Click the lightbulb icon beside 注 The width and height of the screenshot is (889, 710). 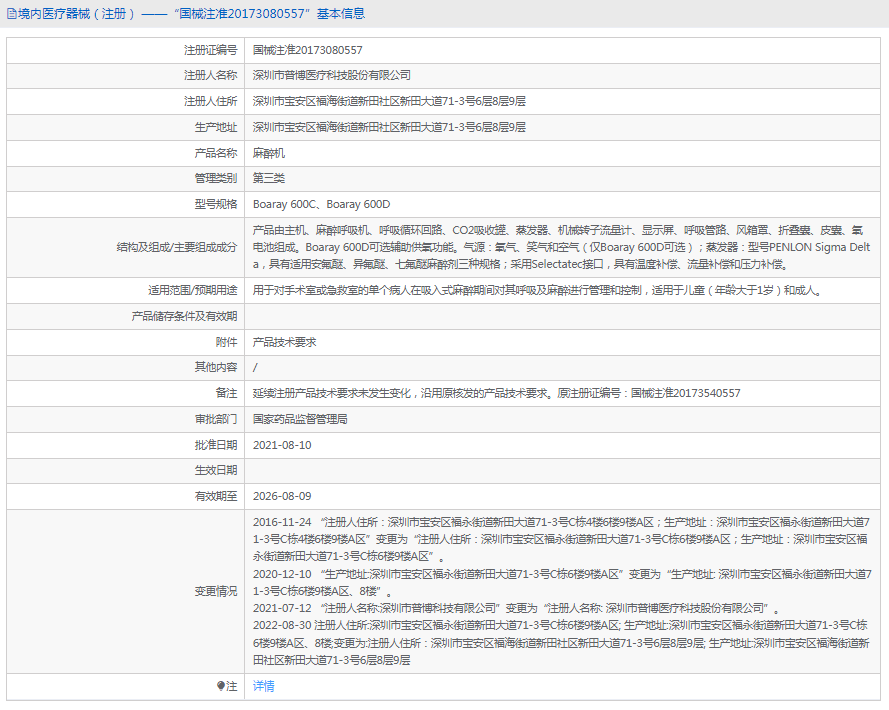point(221,686)
